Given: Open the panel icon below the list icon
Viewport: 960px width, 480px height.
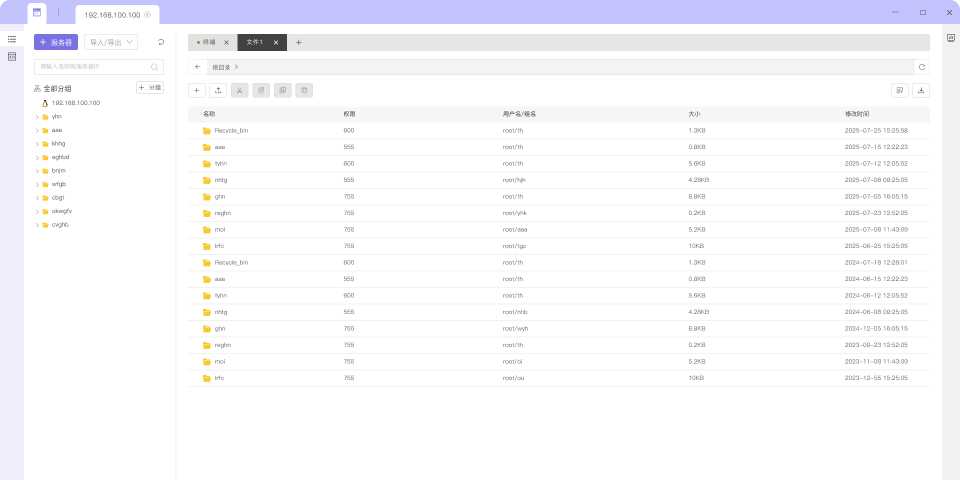Looking at the screenshot, I should pyautogui.click(x=12, y=56).
